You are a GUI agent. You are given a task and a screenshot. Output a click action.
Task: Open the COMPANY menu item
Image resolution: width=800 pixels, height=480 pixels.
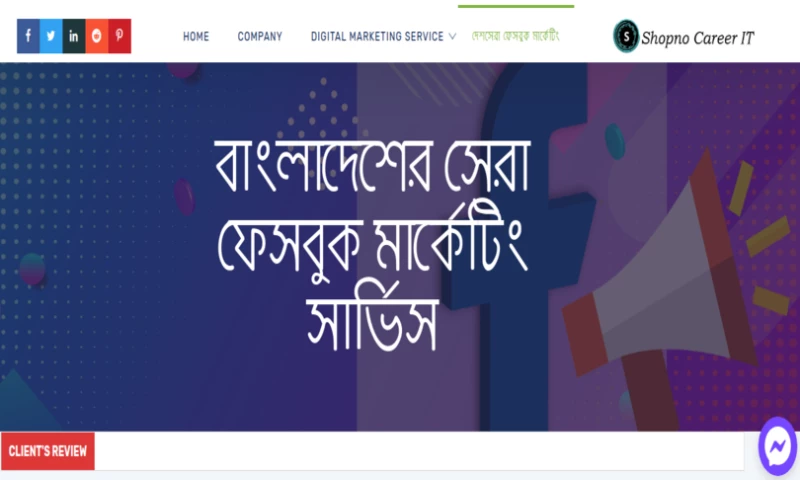pyautogui.click(x=260, y=37)
